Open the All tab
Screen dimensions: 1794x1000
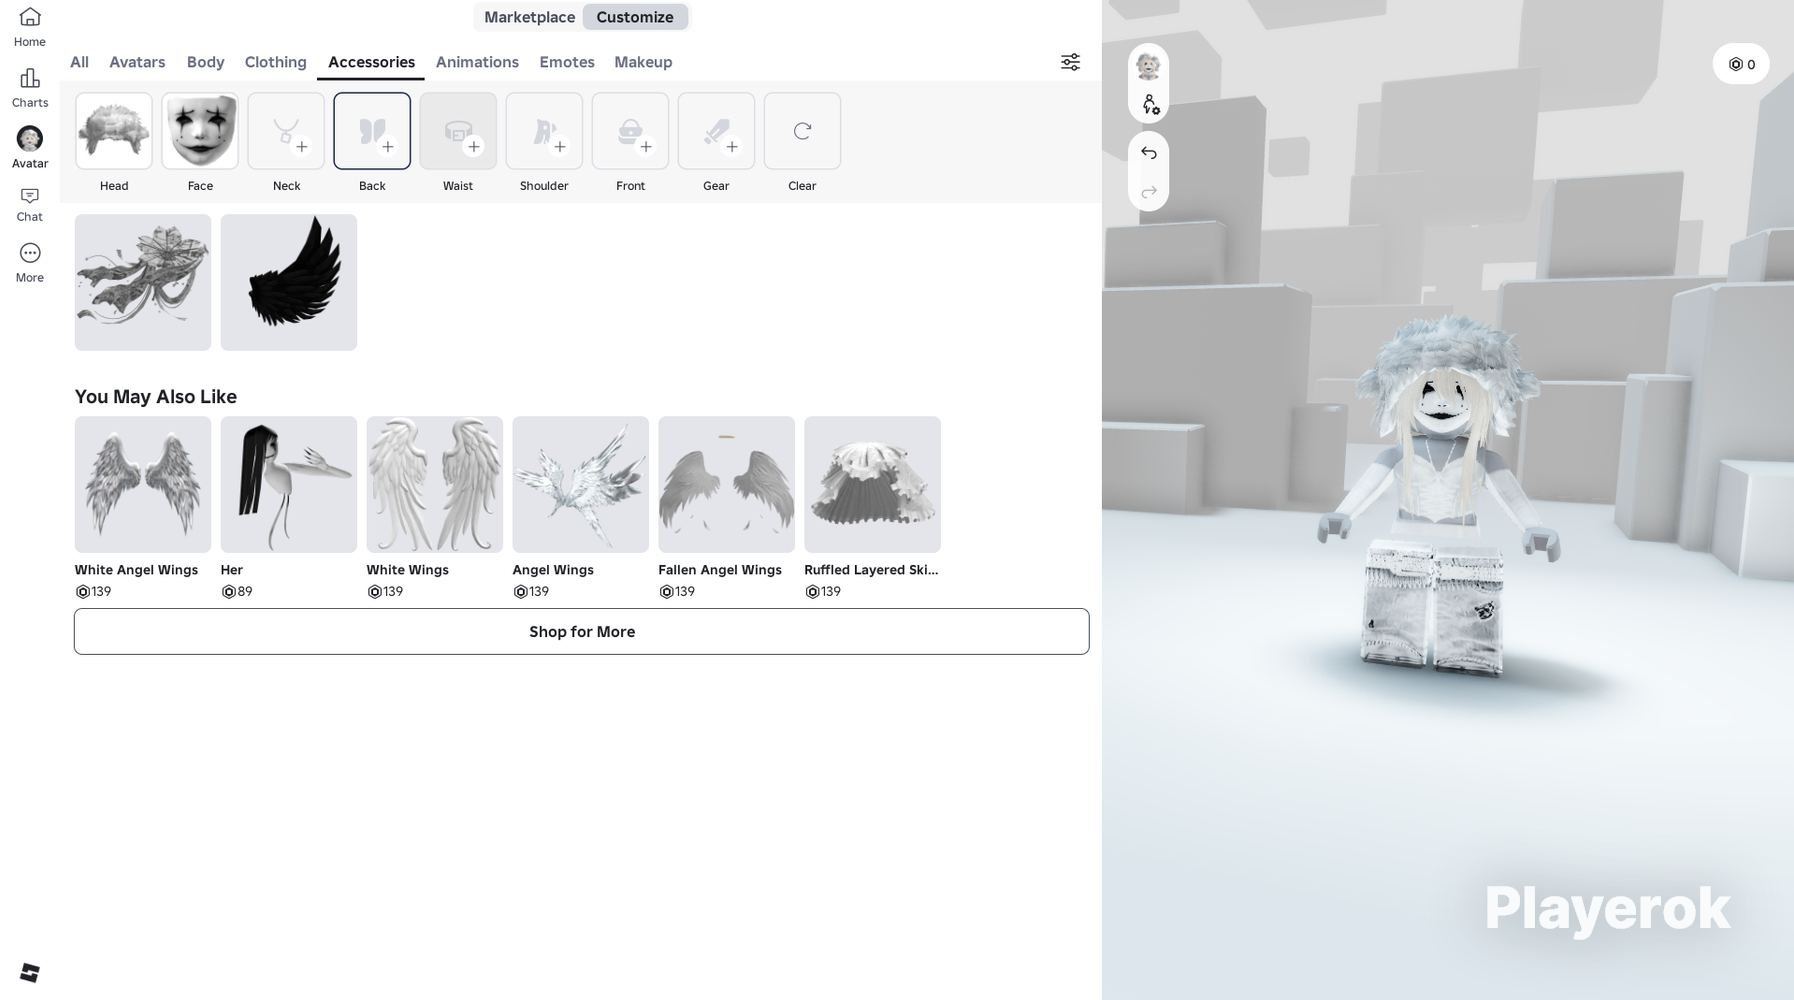point(79,62)
